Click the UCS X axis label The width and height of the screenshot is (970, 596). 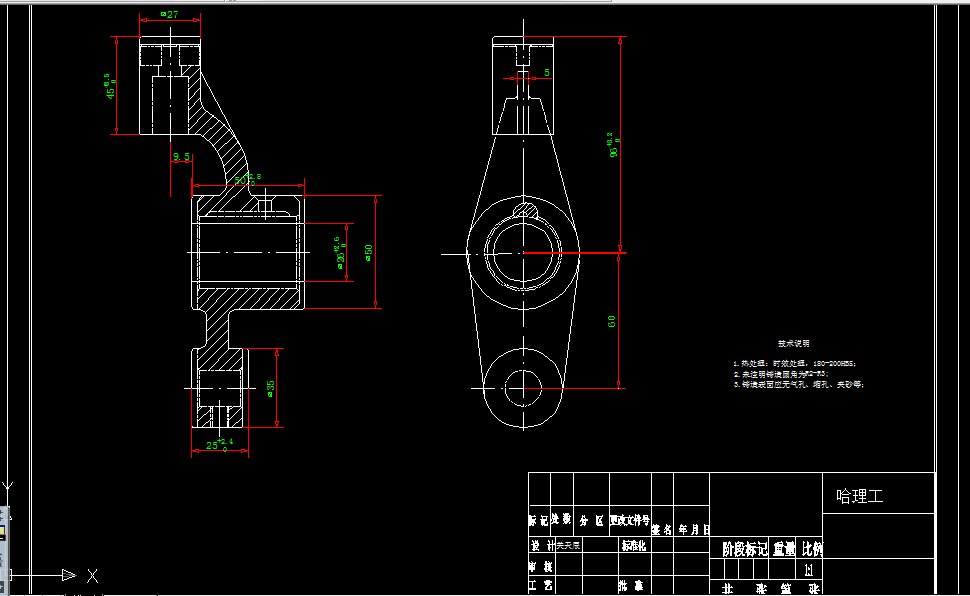(x=92, y=576)
